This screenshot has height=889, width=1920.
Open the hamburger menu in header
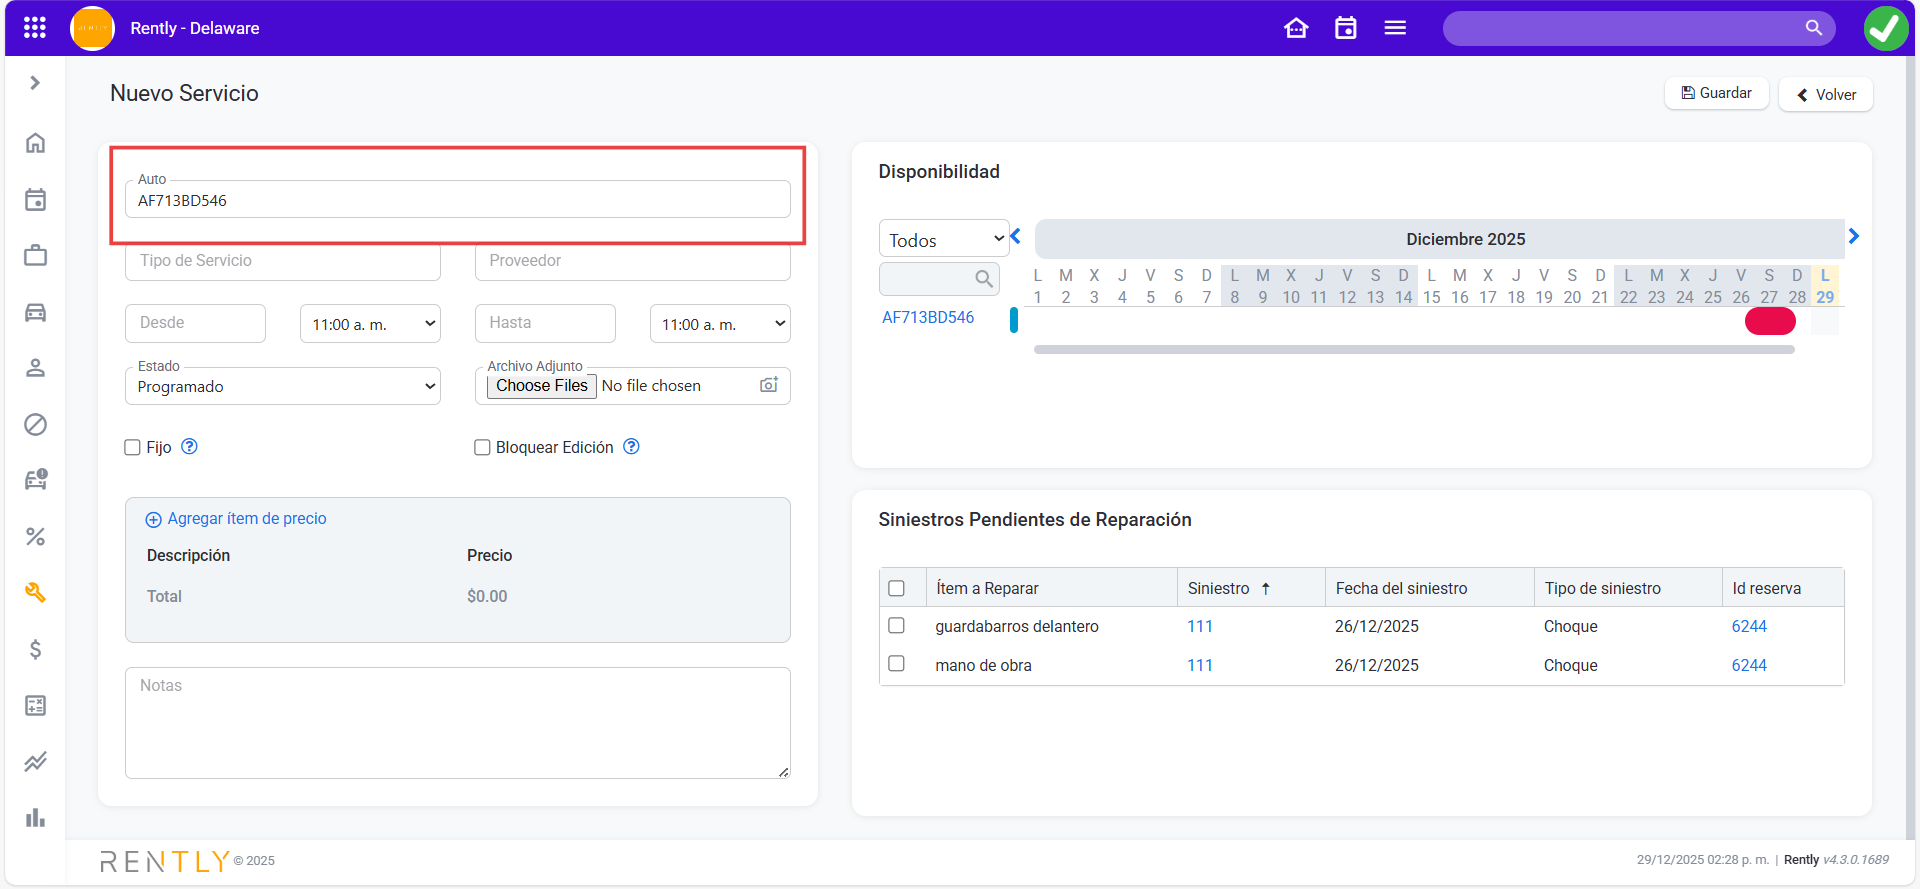[x=1395, y=28]
